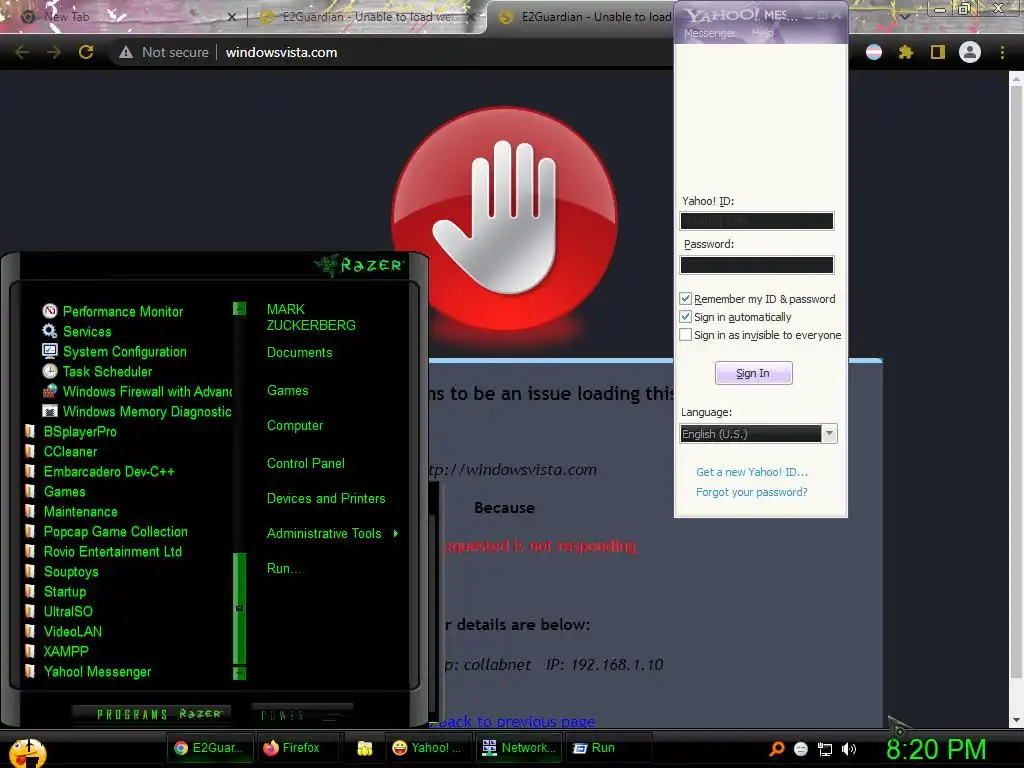Open the Chrome profile avatar

pyautogui.click(x=970, y=52)
